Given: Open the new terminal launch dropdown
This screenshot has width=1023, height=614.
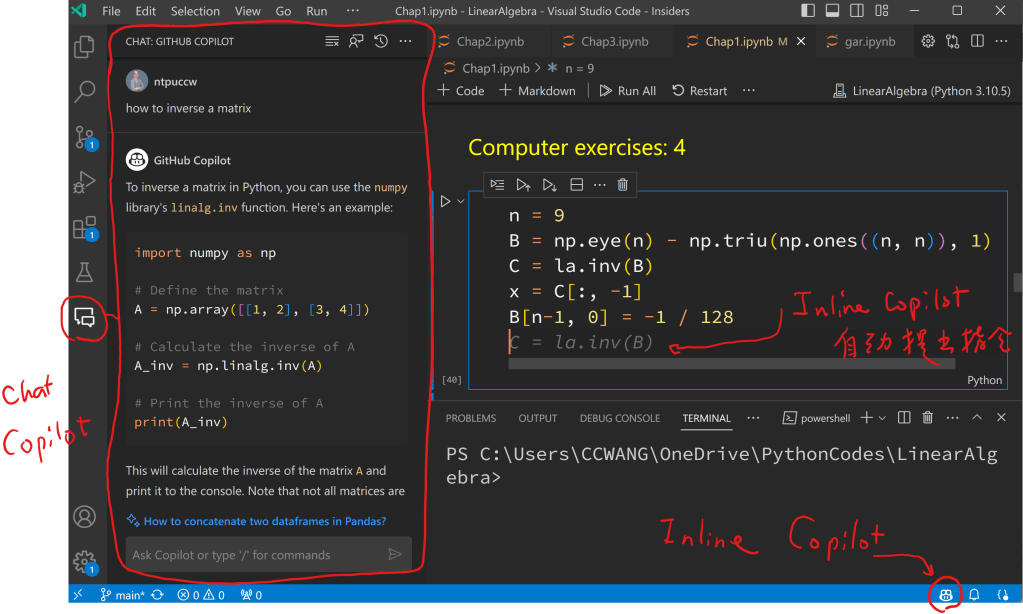Looking at the screenshot, I should tap(882, 418).
